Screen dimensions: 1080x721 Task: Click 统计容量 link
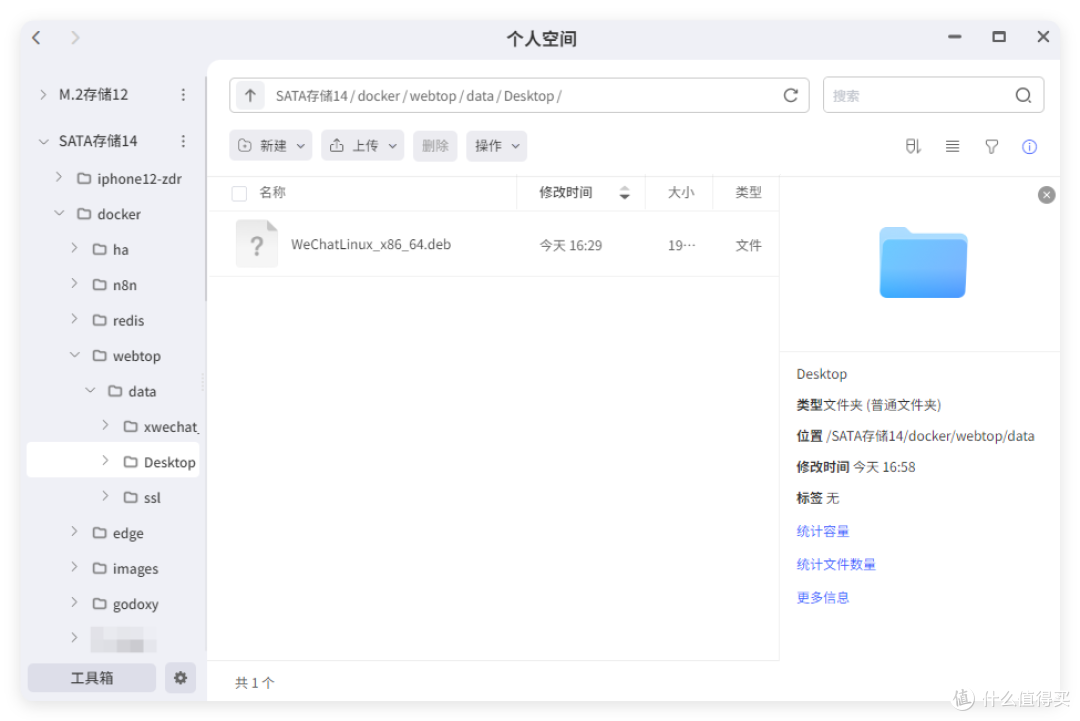(822, 532)
